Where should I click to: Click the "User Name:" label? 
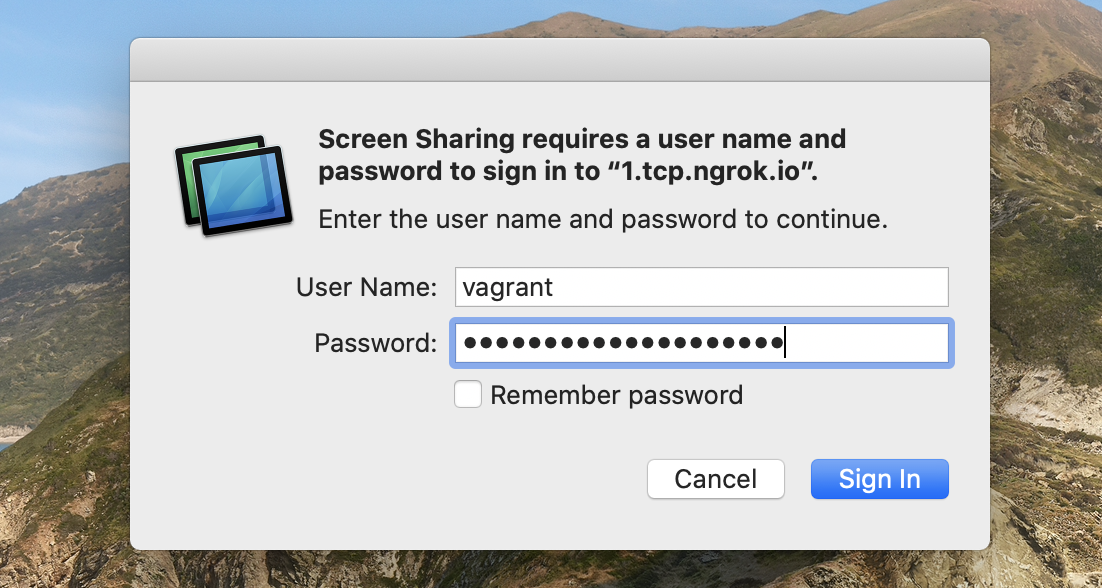click(x=367, y=288)
